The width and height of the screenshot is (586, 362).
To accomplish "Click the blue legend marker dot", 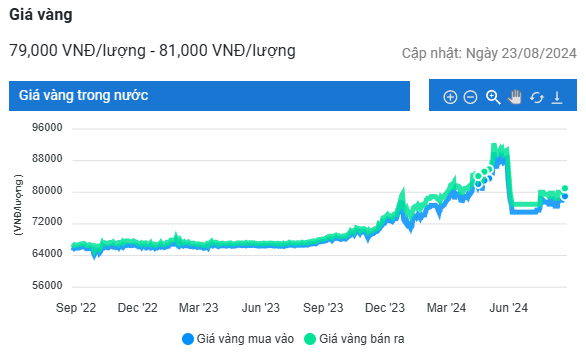I will pyautogui.click(x=188, y=339).
